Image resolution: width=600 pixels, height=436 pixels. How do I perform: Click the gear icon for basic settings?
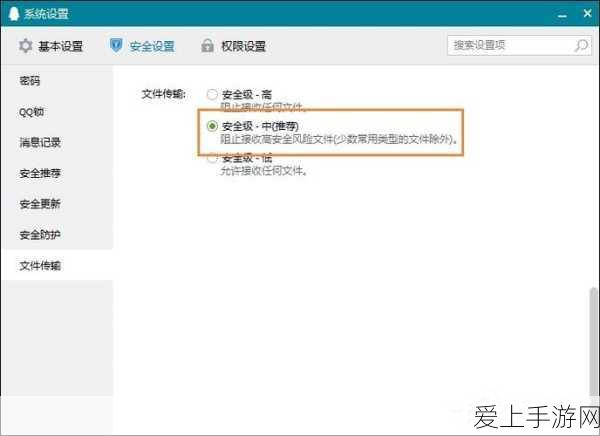tap(26, 46)
